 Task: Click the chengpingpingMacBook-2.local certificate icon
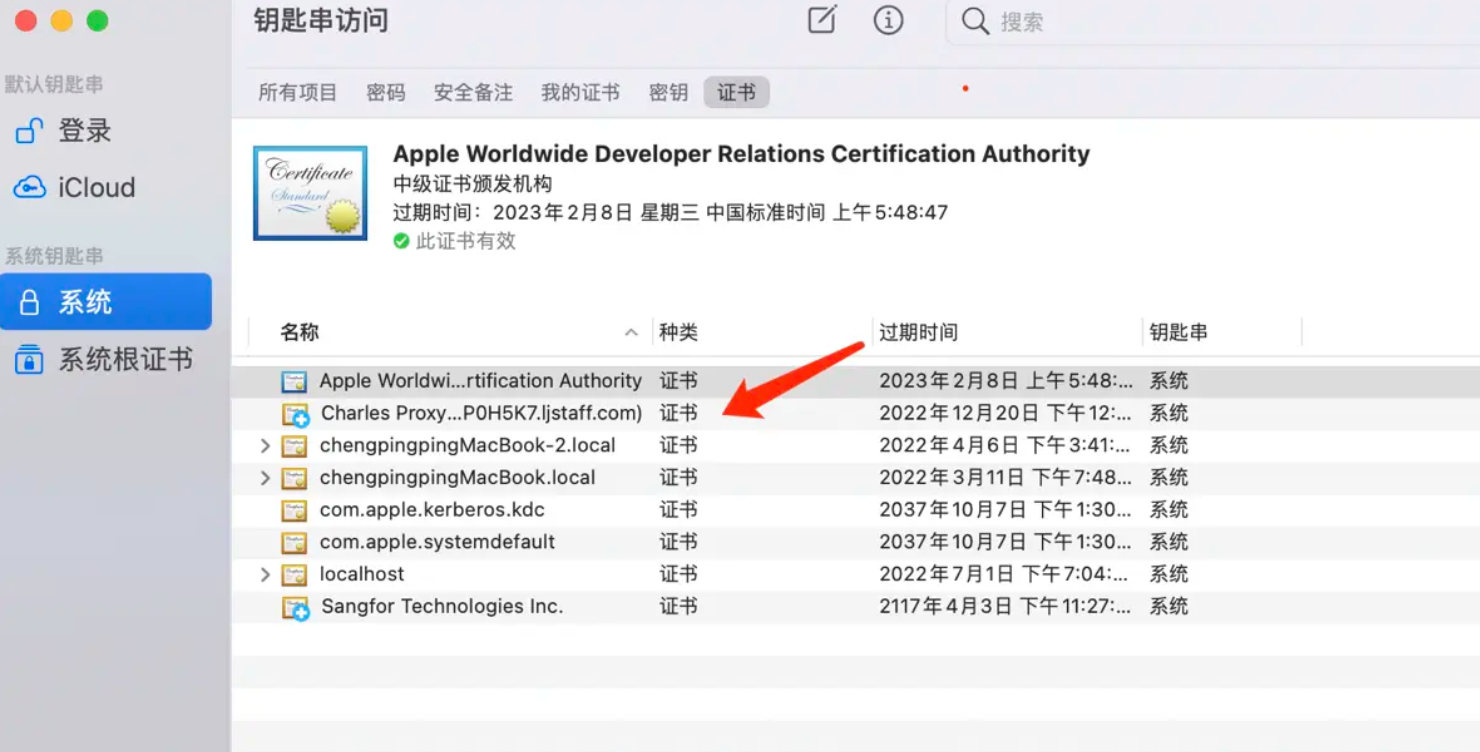[x=294, y=446]
